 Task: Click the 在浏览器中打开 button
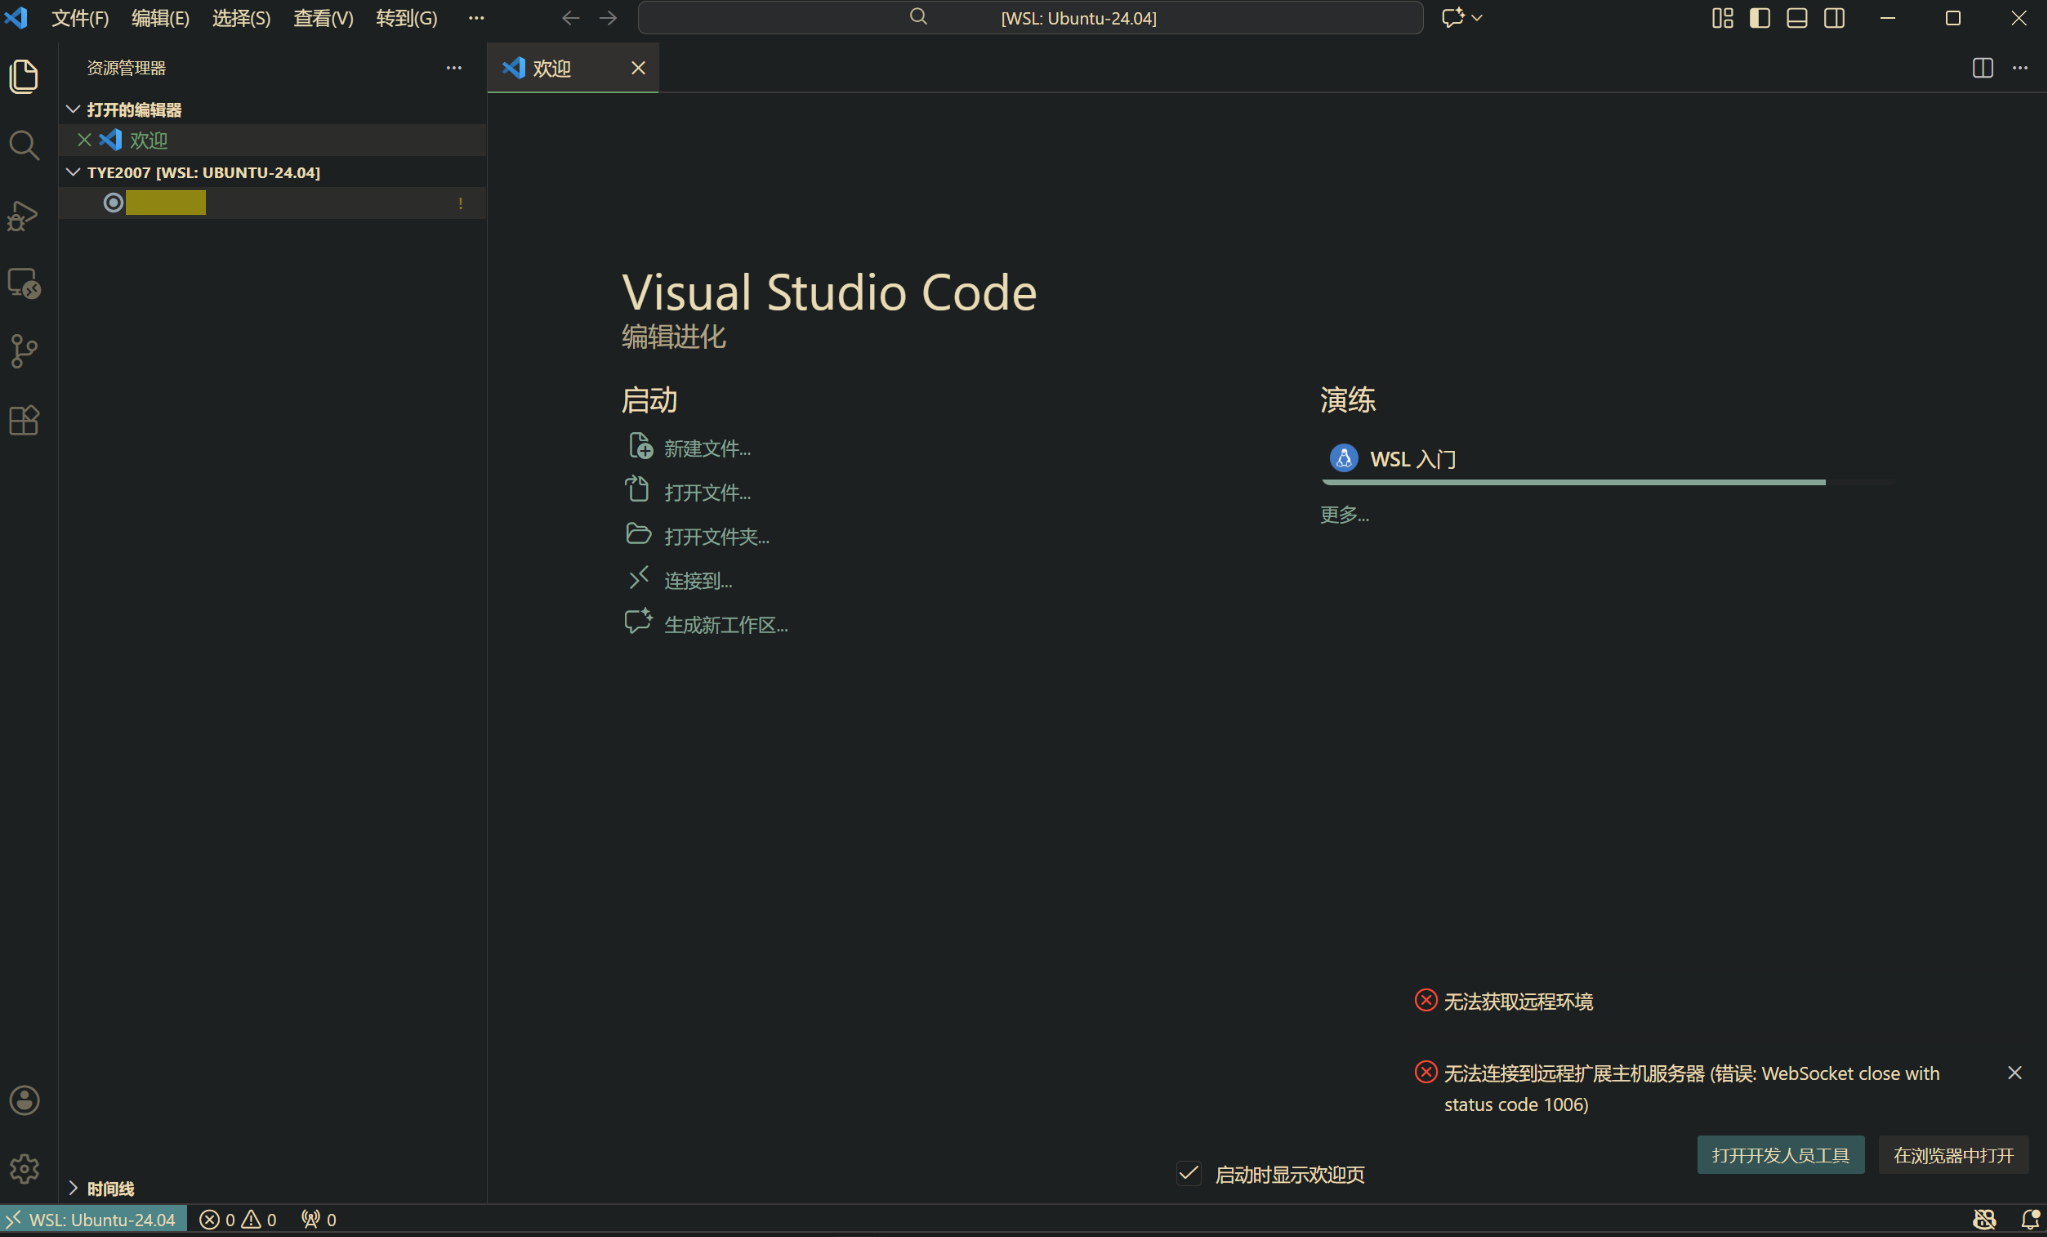[x=1953, y=1155]
